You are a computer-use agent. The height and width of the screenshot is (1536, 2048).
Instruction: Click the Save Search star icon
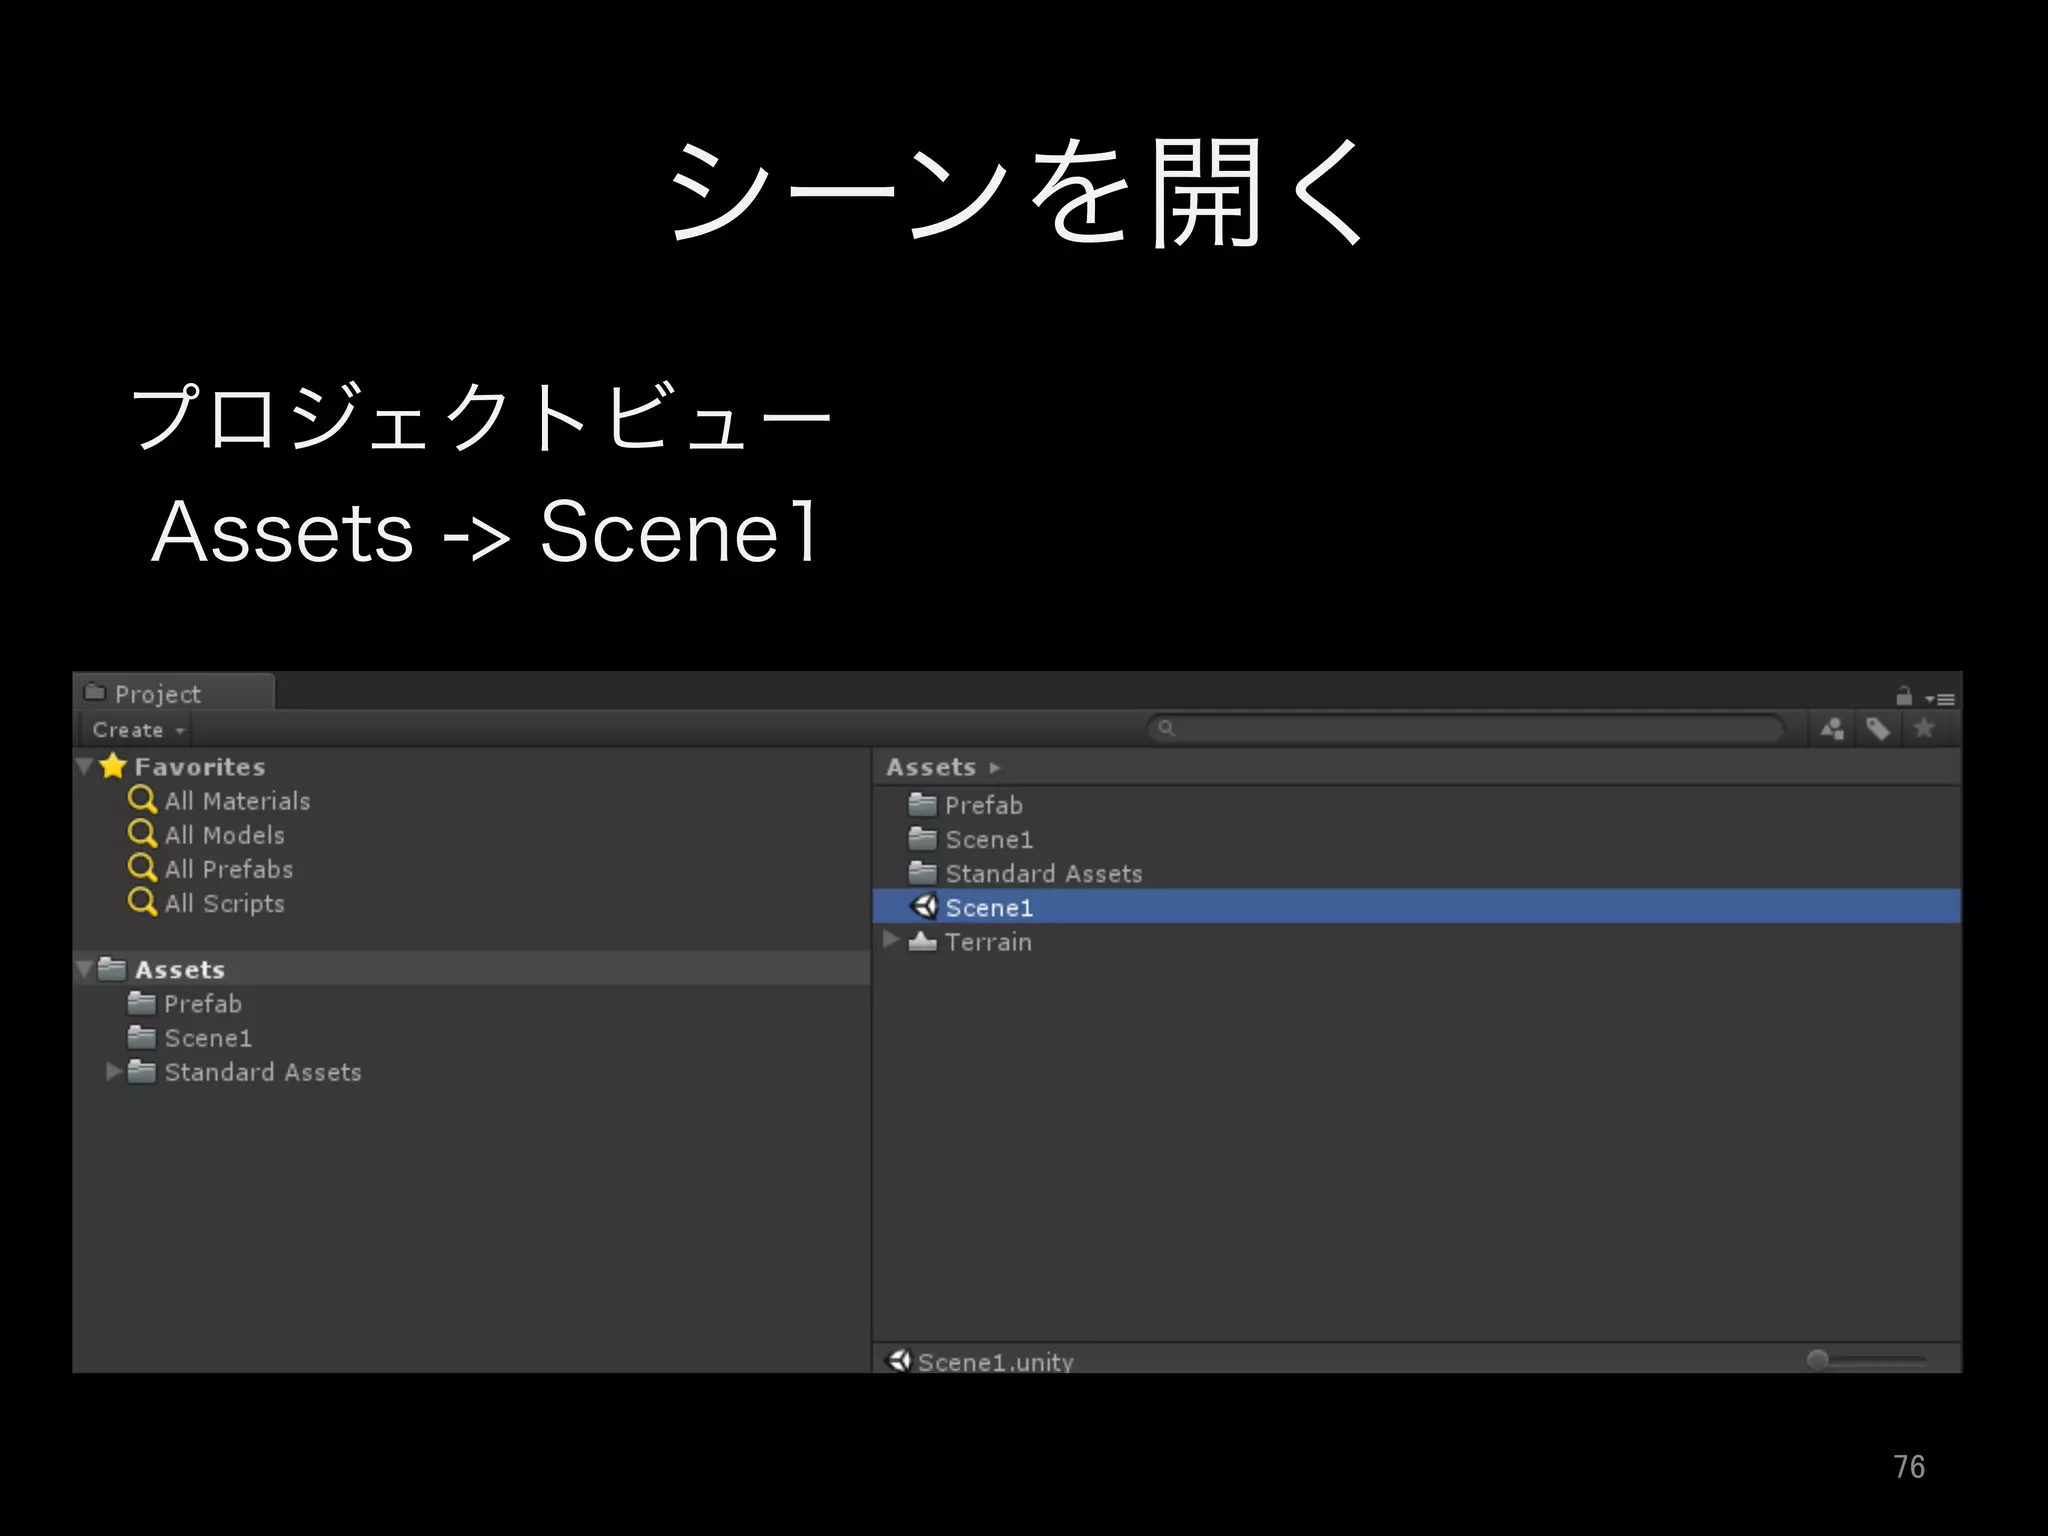pos(1924,729)
